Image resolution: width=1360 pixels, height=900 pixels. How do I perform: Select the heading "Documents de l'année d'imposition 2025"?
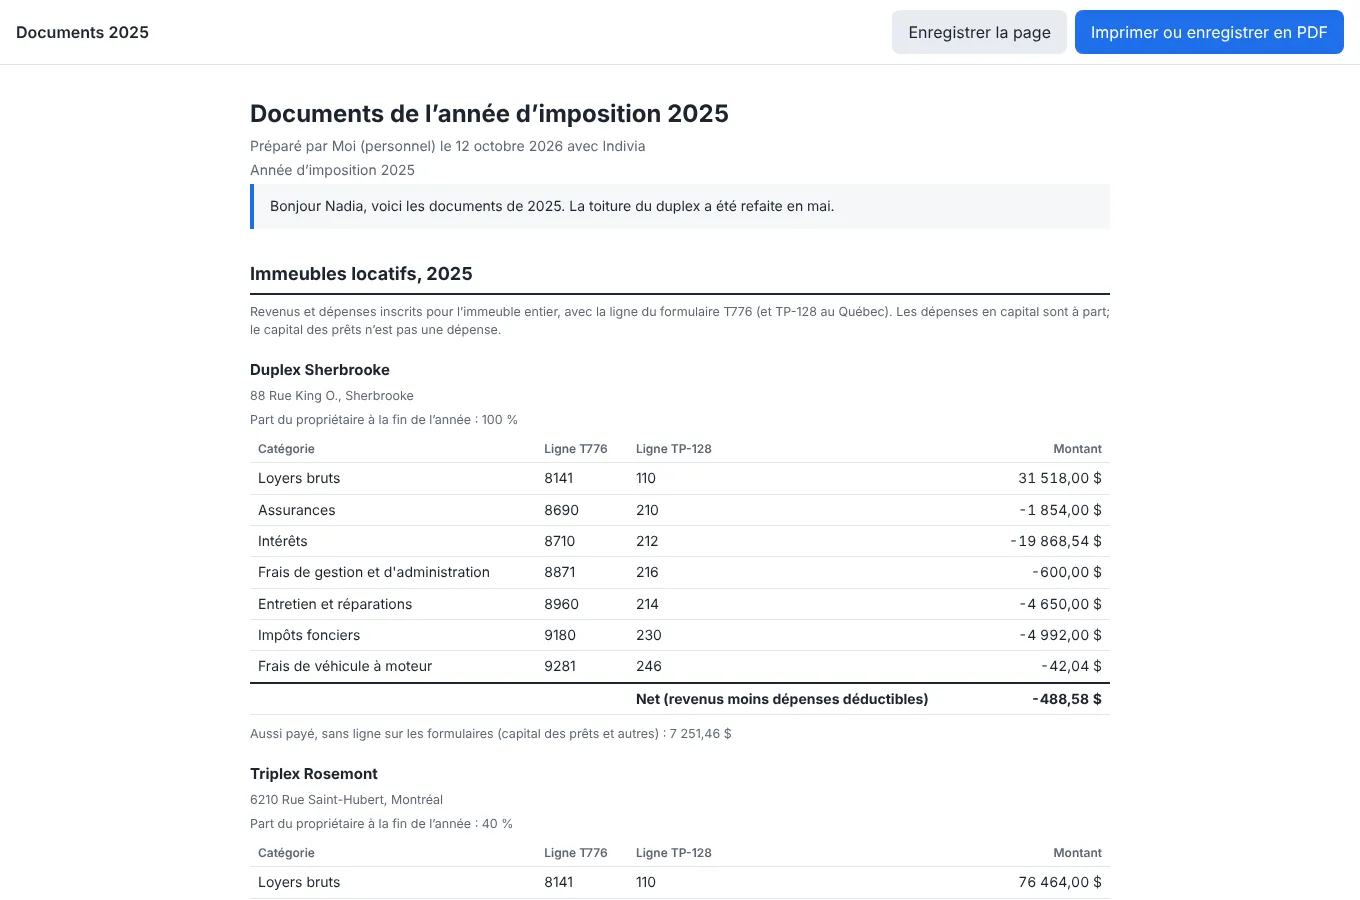tap(489, 113)
